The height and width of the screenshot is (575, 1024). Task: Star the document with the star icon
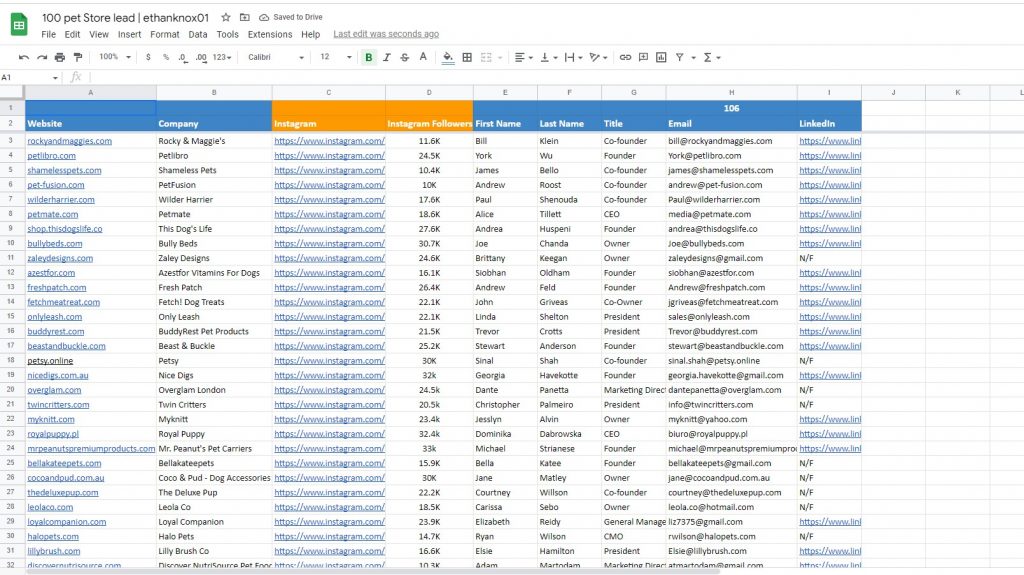click(226, 18)
